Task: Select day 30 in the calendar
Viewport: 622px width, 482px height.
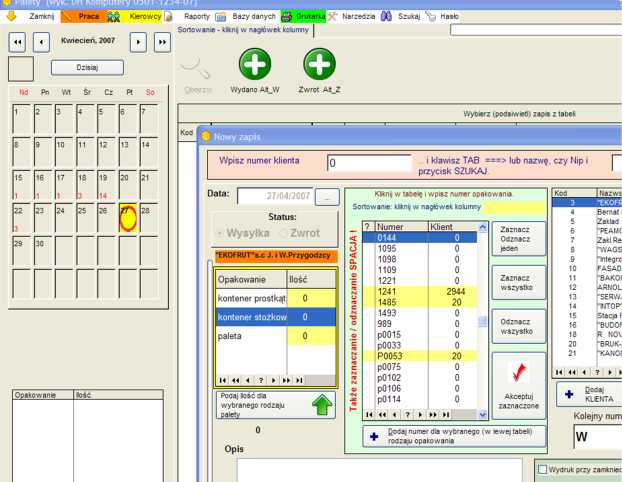Action: [x=43, y=251]
